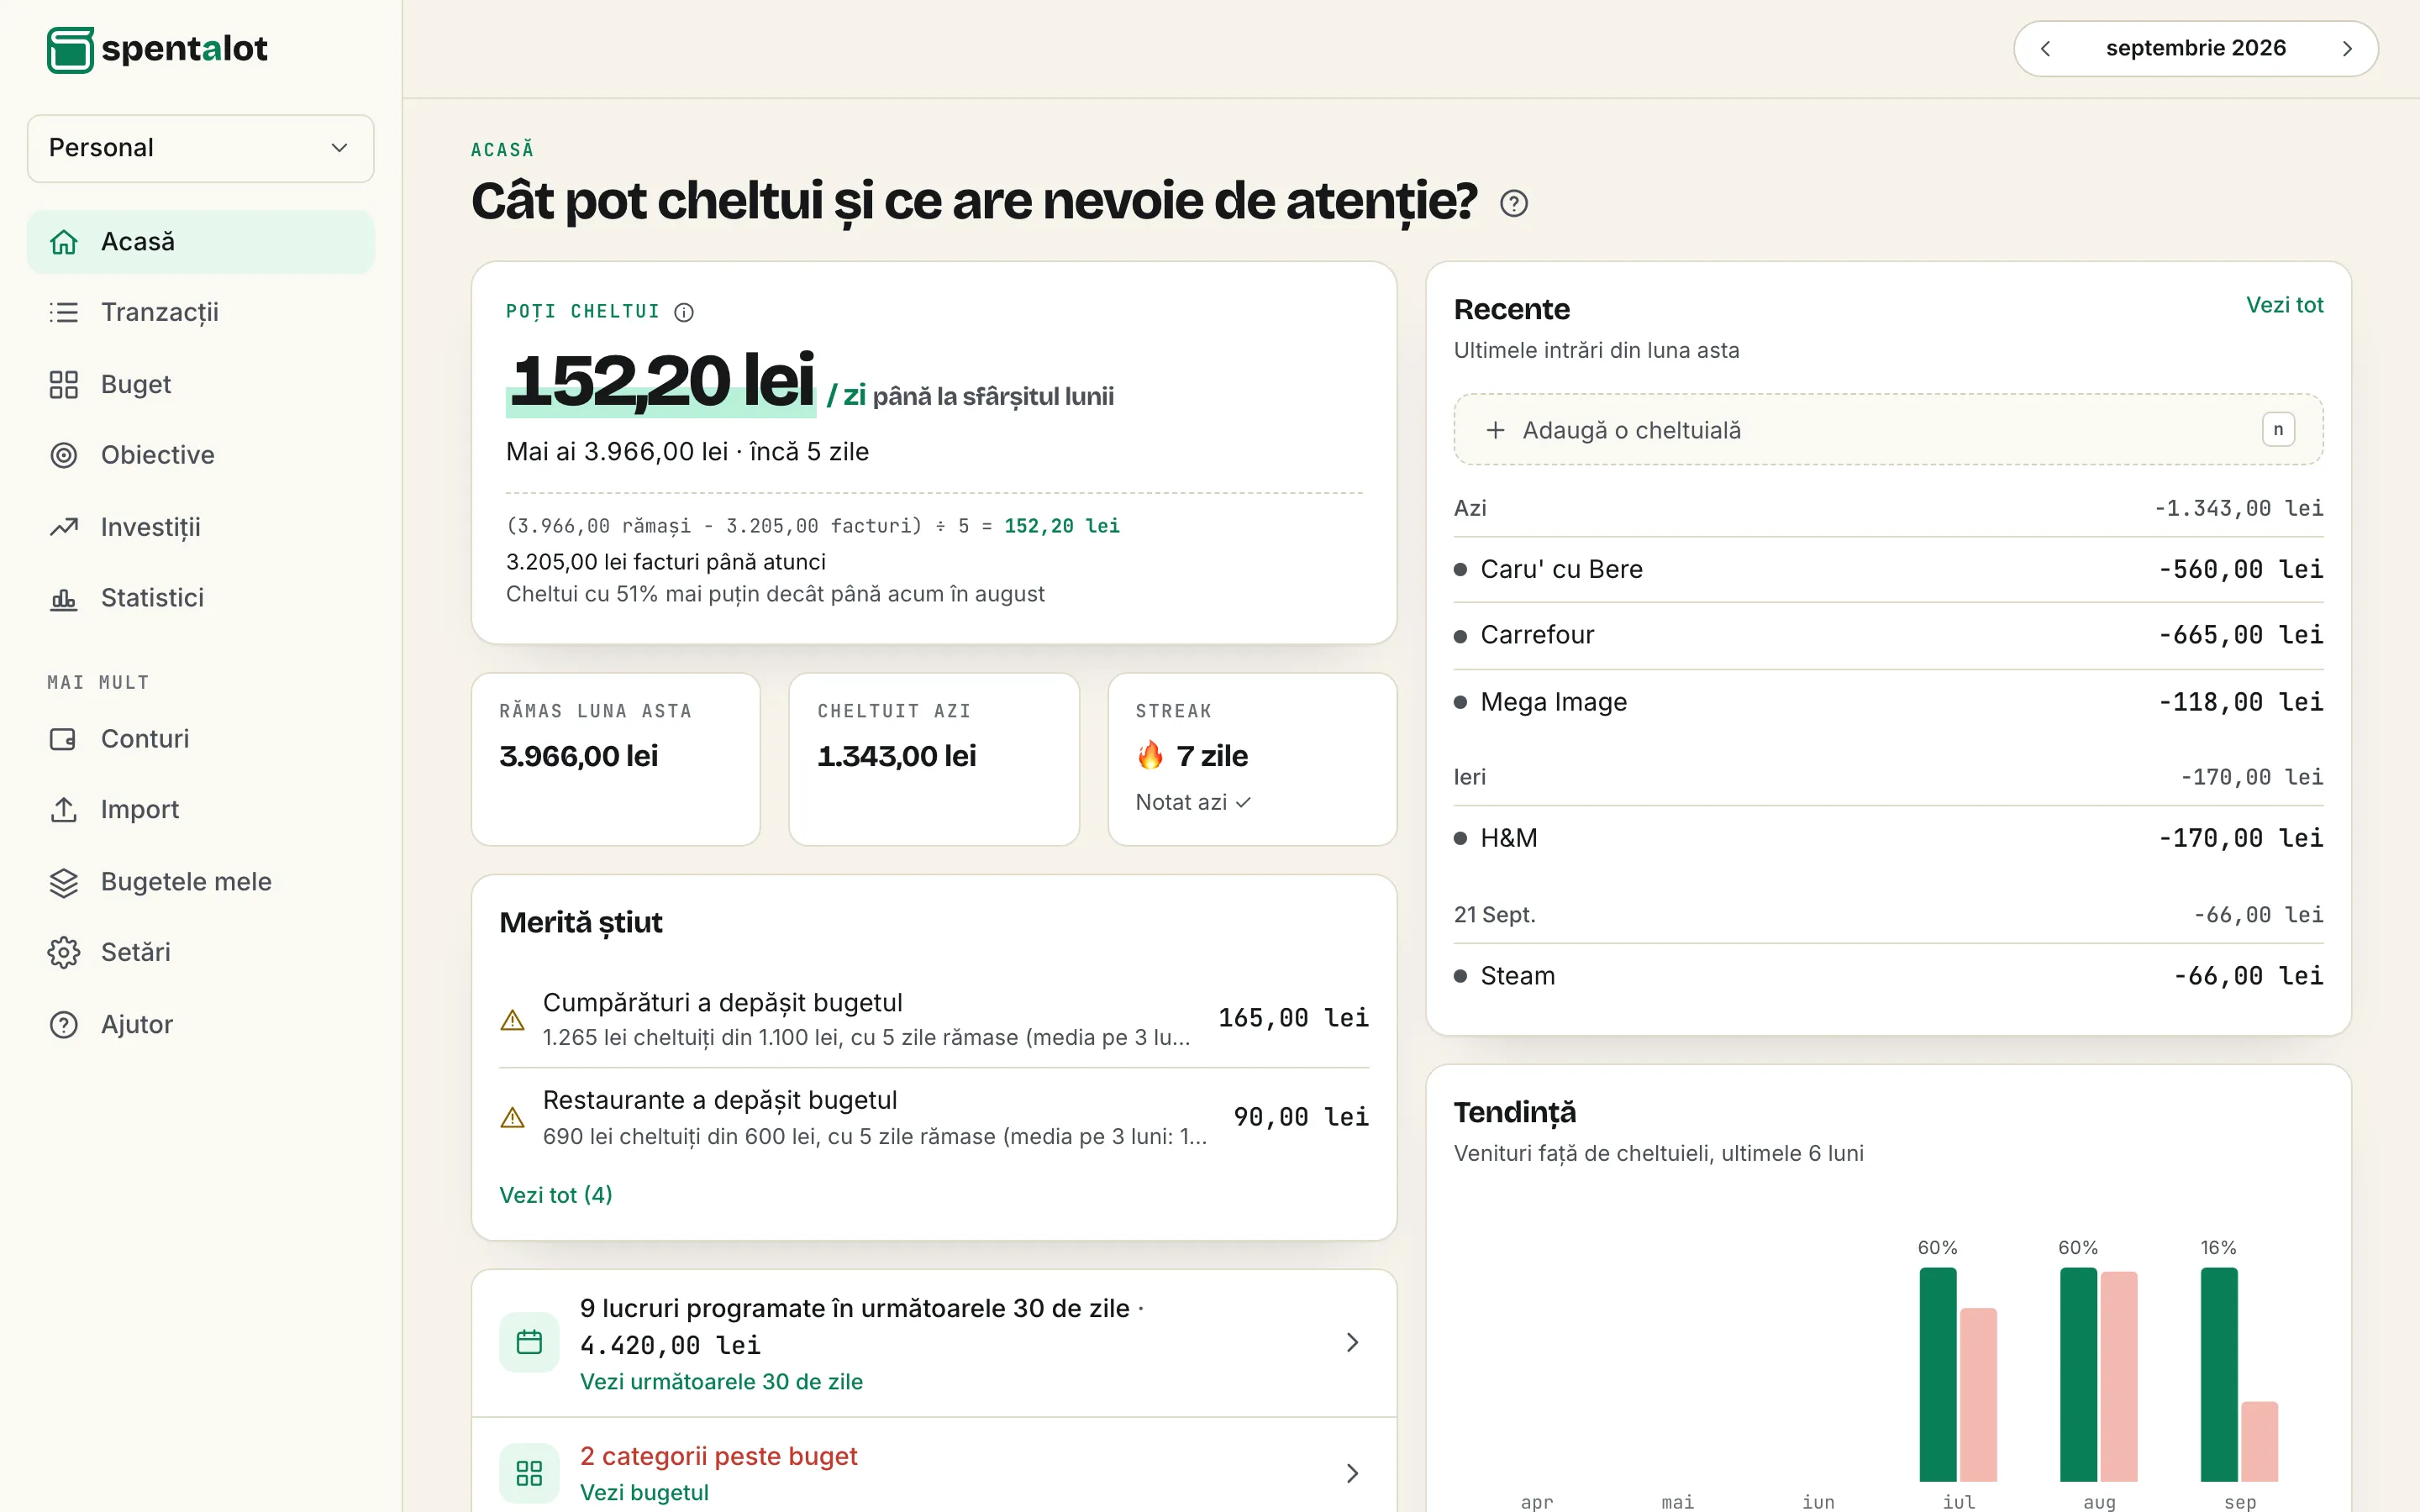Open the Mega Image transaction
Screen dimensions: 2420x1512
point(1888,702)
